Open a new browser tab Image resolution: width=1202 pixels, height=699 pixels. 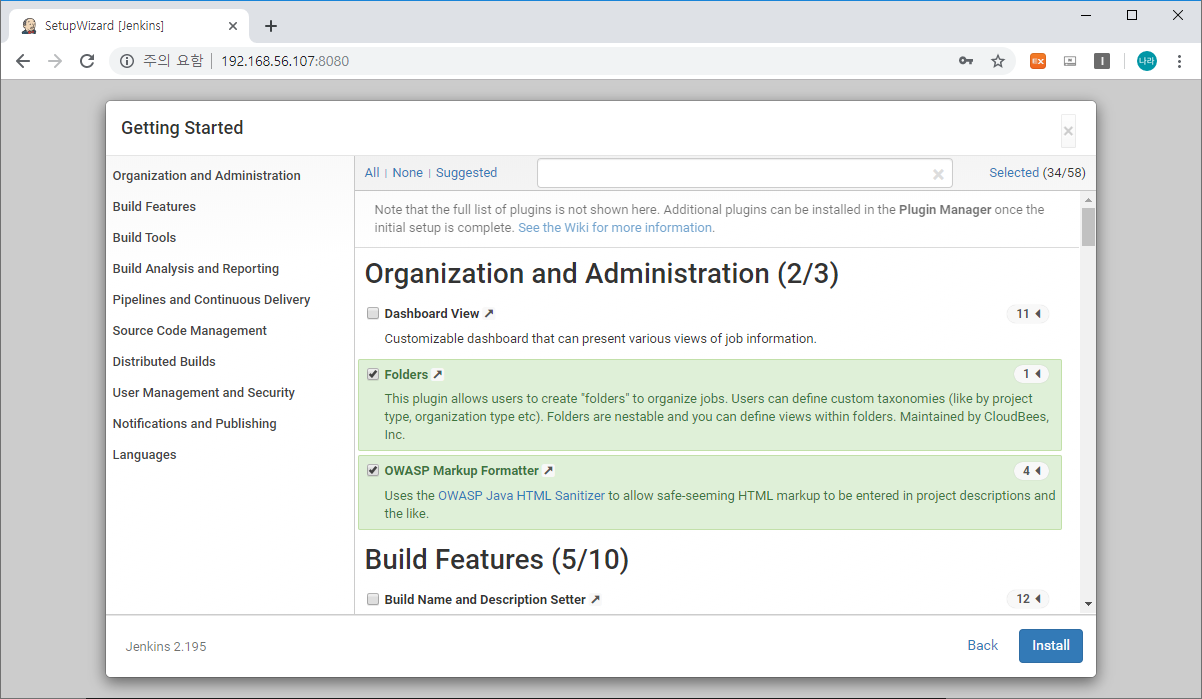point(270,26)
